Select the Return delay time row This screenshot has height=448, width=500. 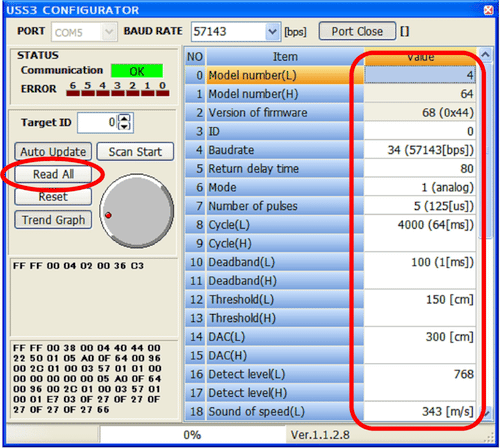tap(330, 169)
